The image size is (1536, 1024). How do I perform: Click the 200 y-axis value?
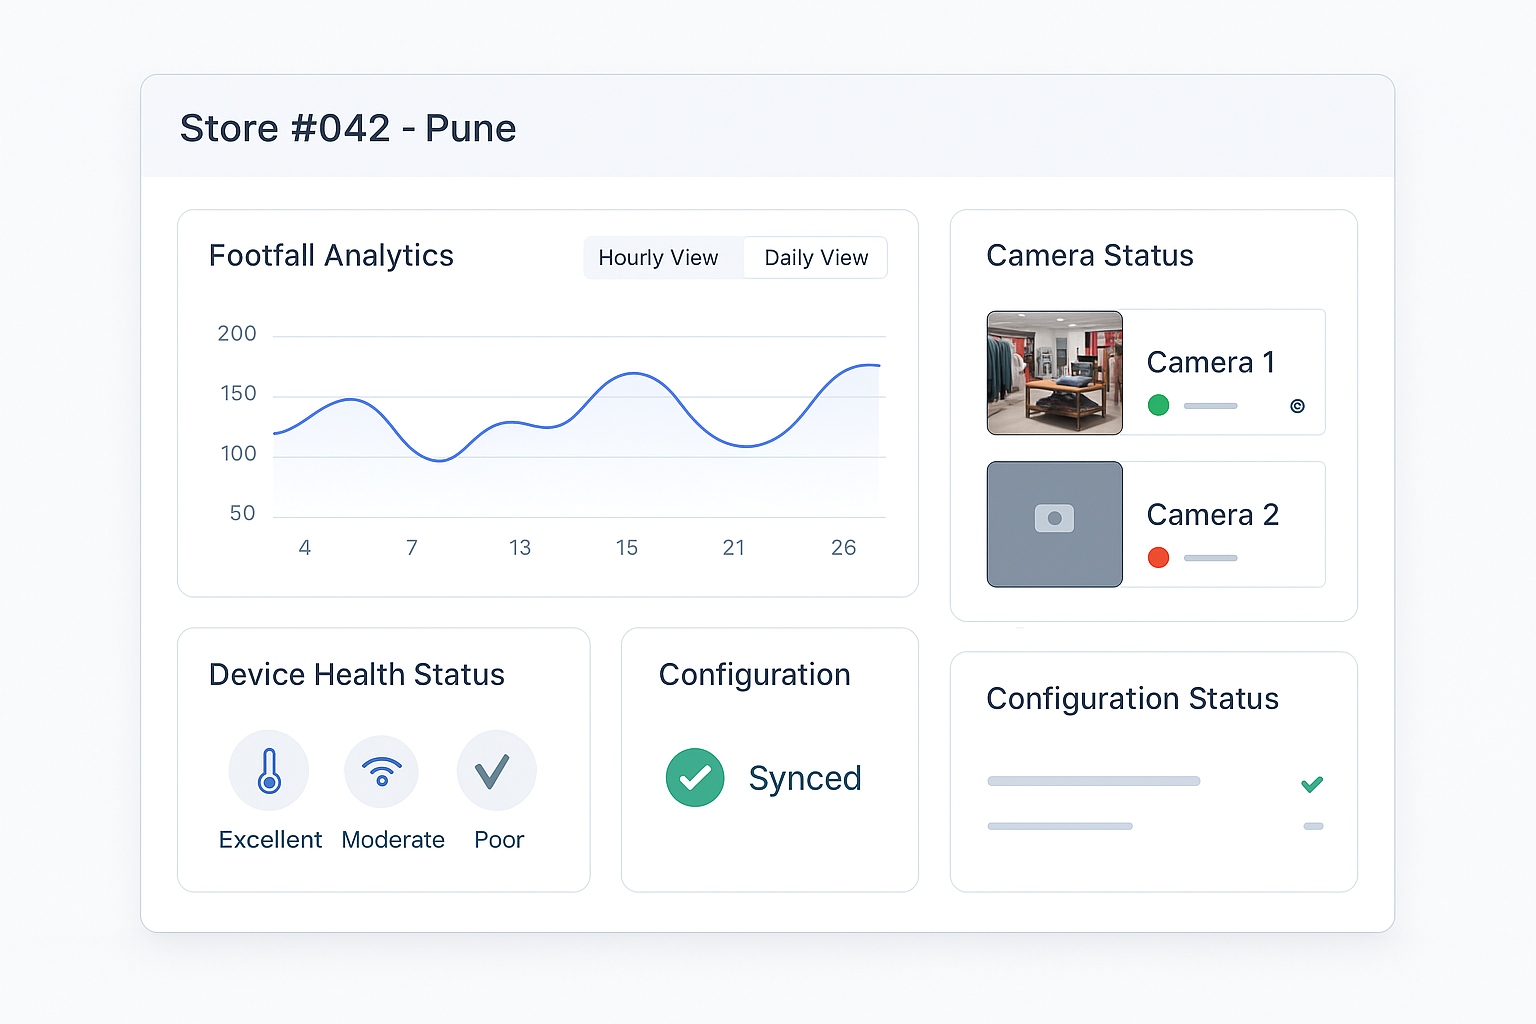click(x=237, y=334)
